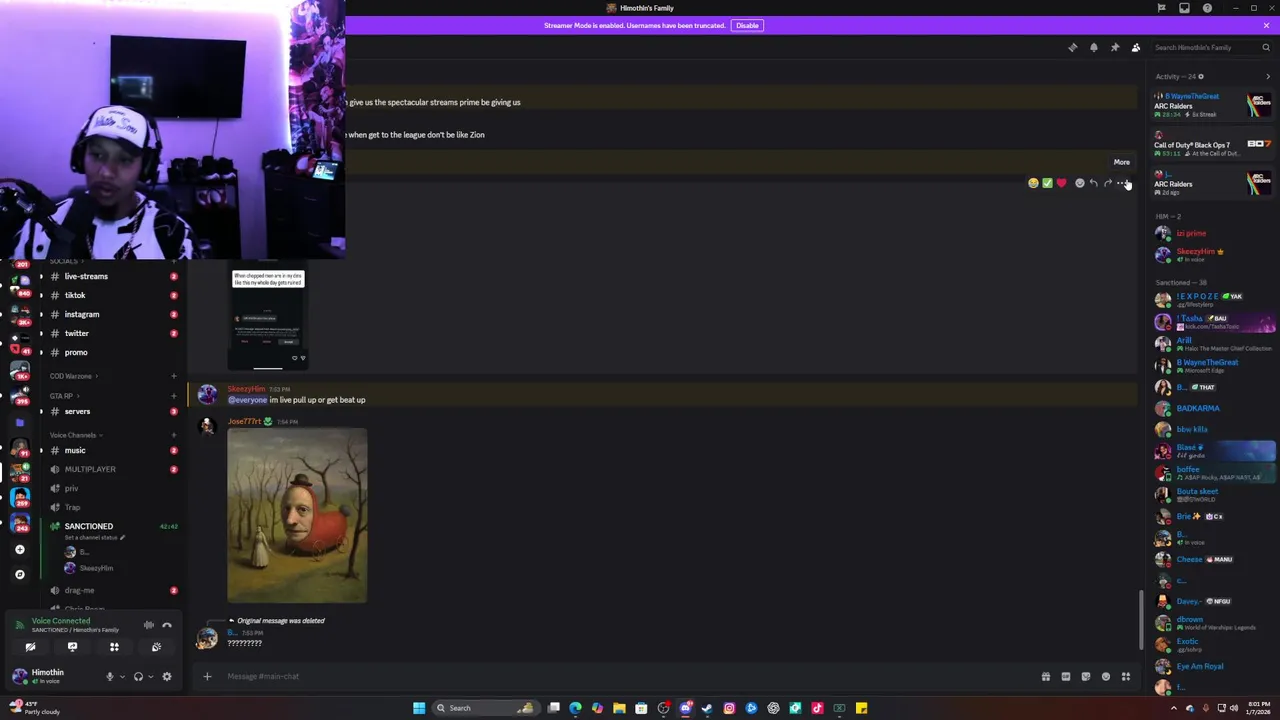Expand the Activity section arrow

pos(1269,76)
